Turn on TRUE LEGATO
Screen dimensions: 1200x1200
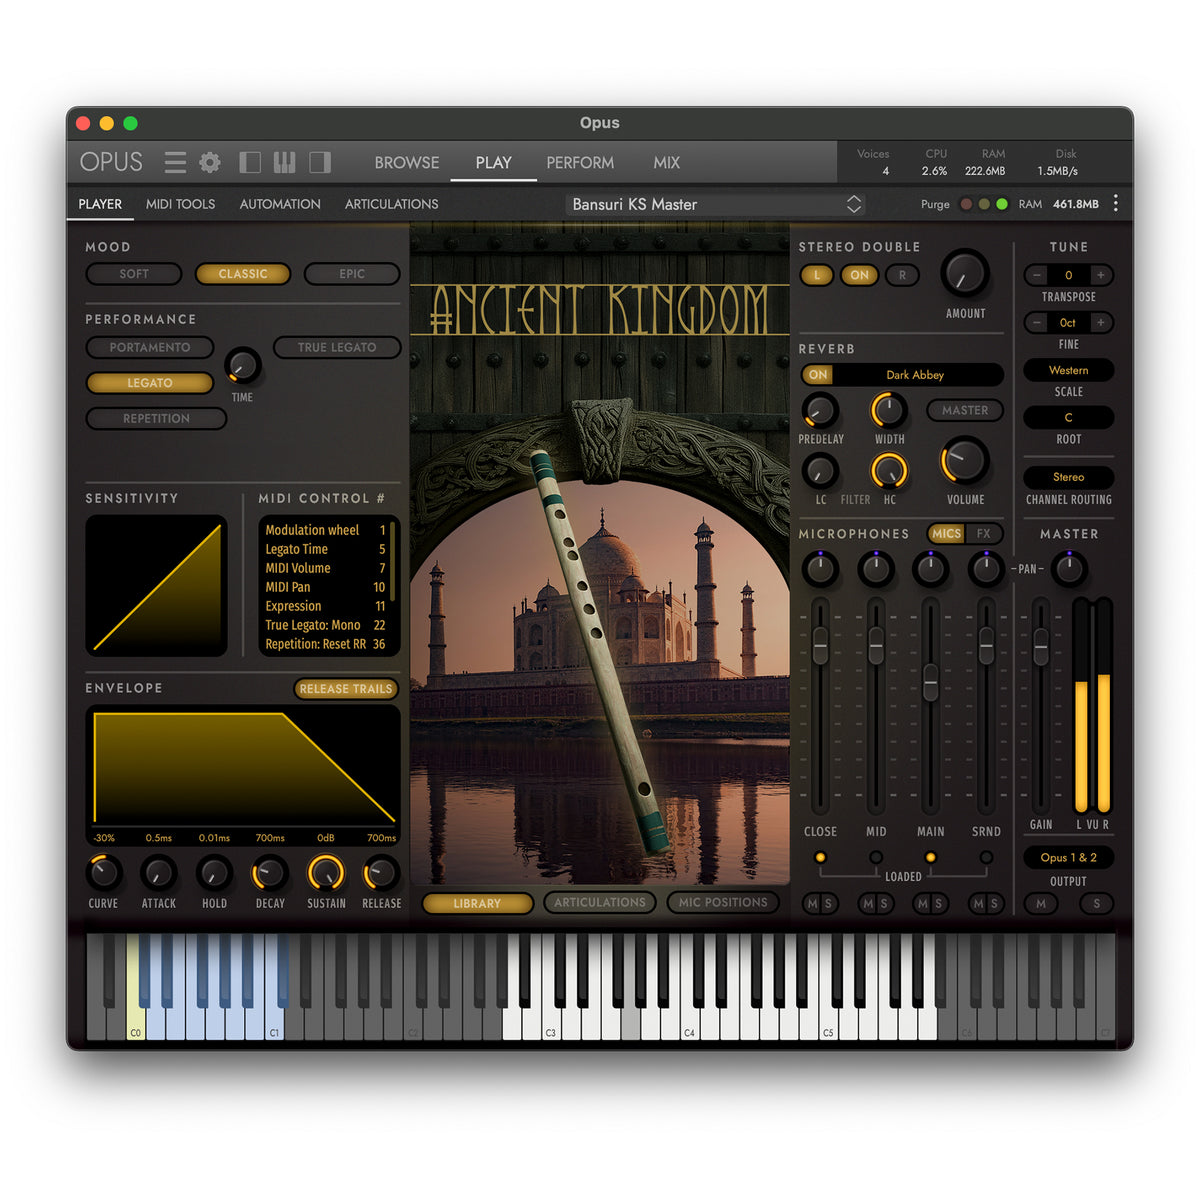337,347
